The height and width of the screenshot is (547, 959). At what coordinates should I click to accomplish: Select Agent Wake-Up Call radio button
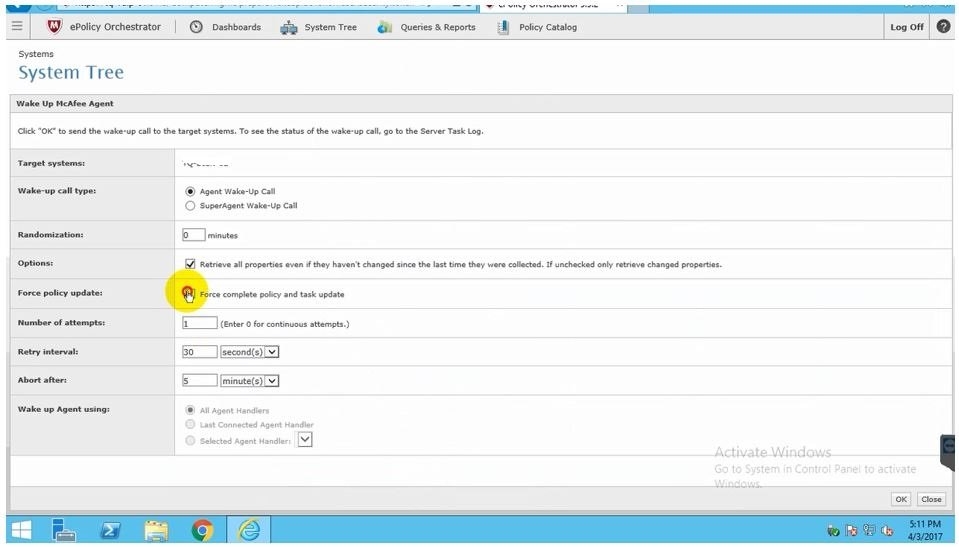pyautogui.click(x=191, y=191)
